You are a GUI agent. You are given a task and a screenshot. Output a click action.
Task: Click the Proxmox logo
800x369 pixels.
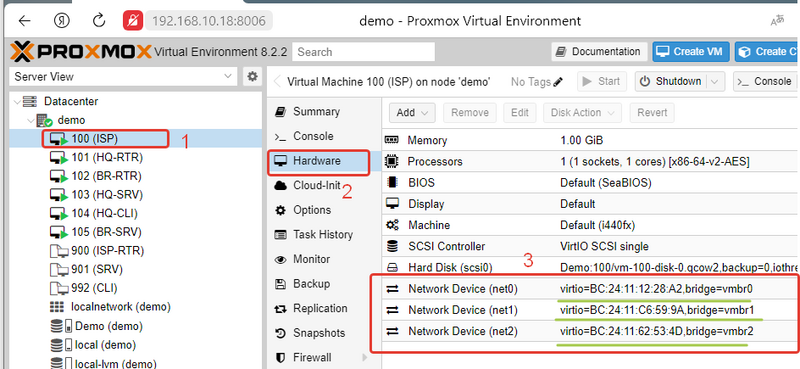coord(81,52)
